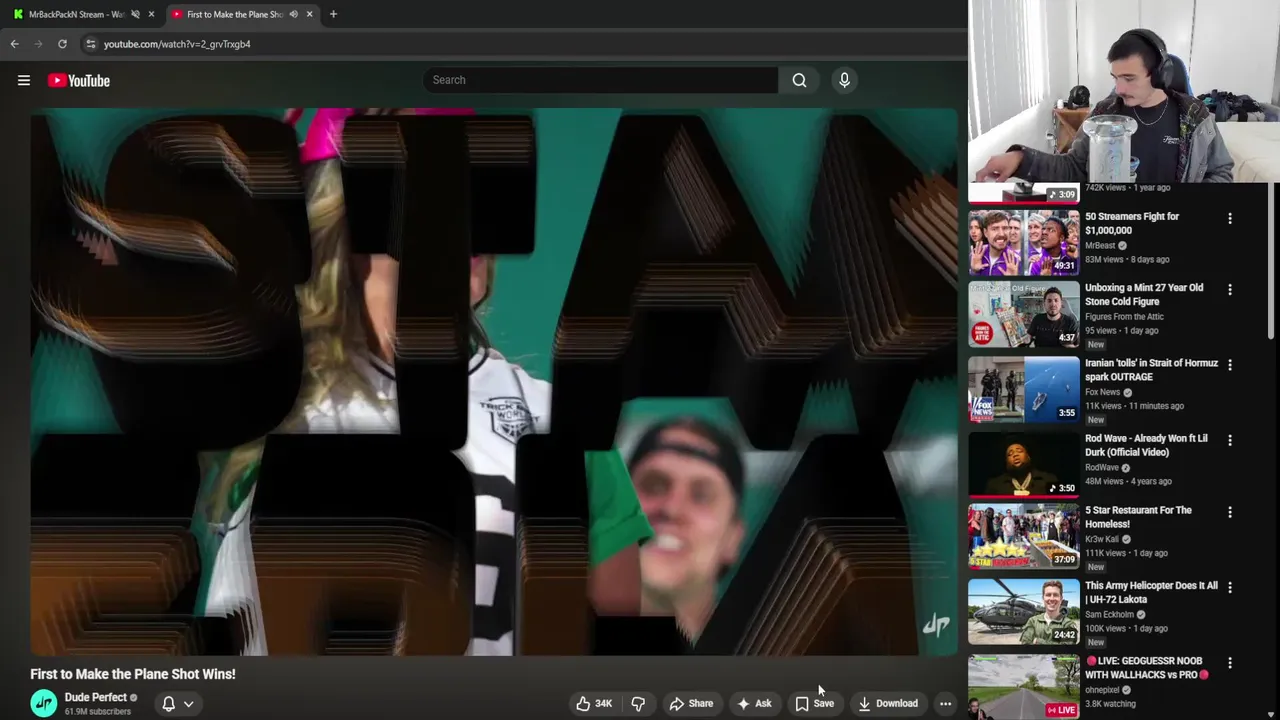Image resolution: width=1280 pixels, height=720 pixels.
Task: Save video to a playlist
Action: [x=814, y=703]
